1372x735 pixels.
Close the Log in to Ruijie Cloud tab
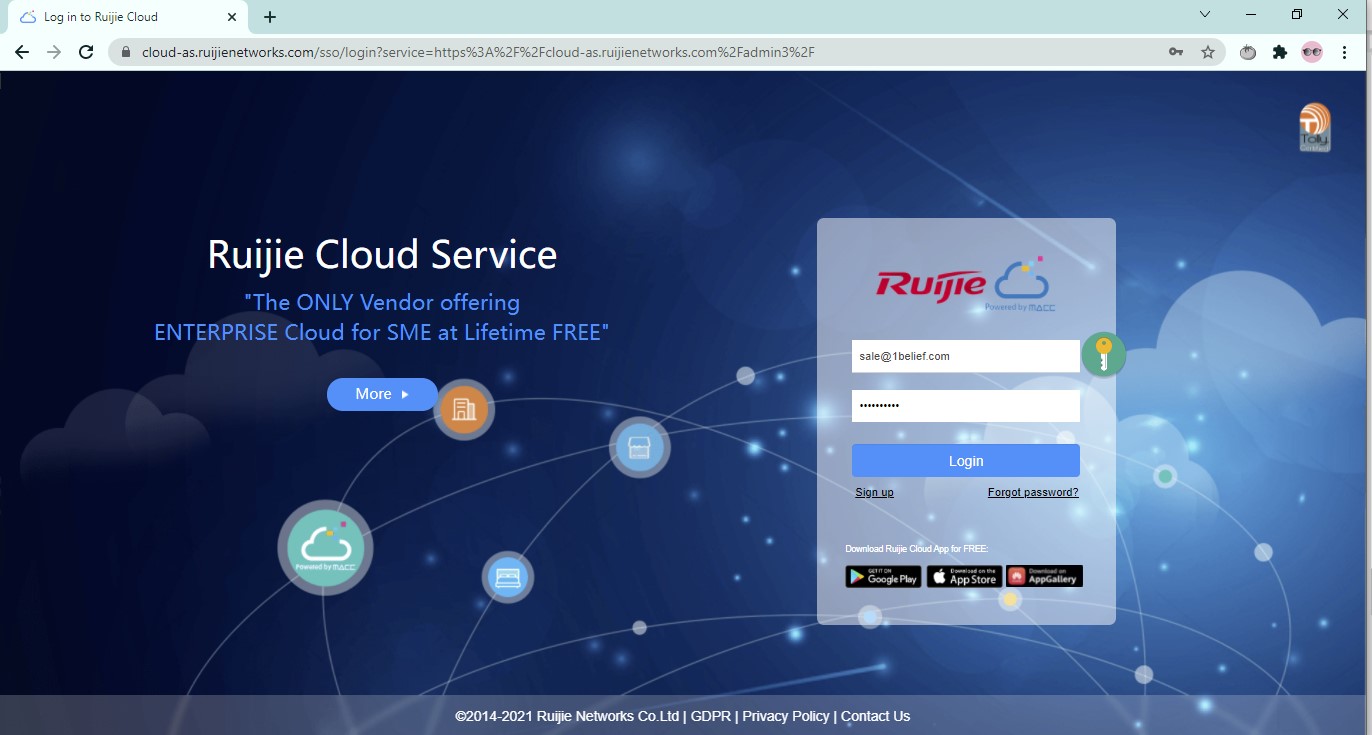coord(232,17)
